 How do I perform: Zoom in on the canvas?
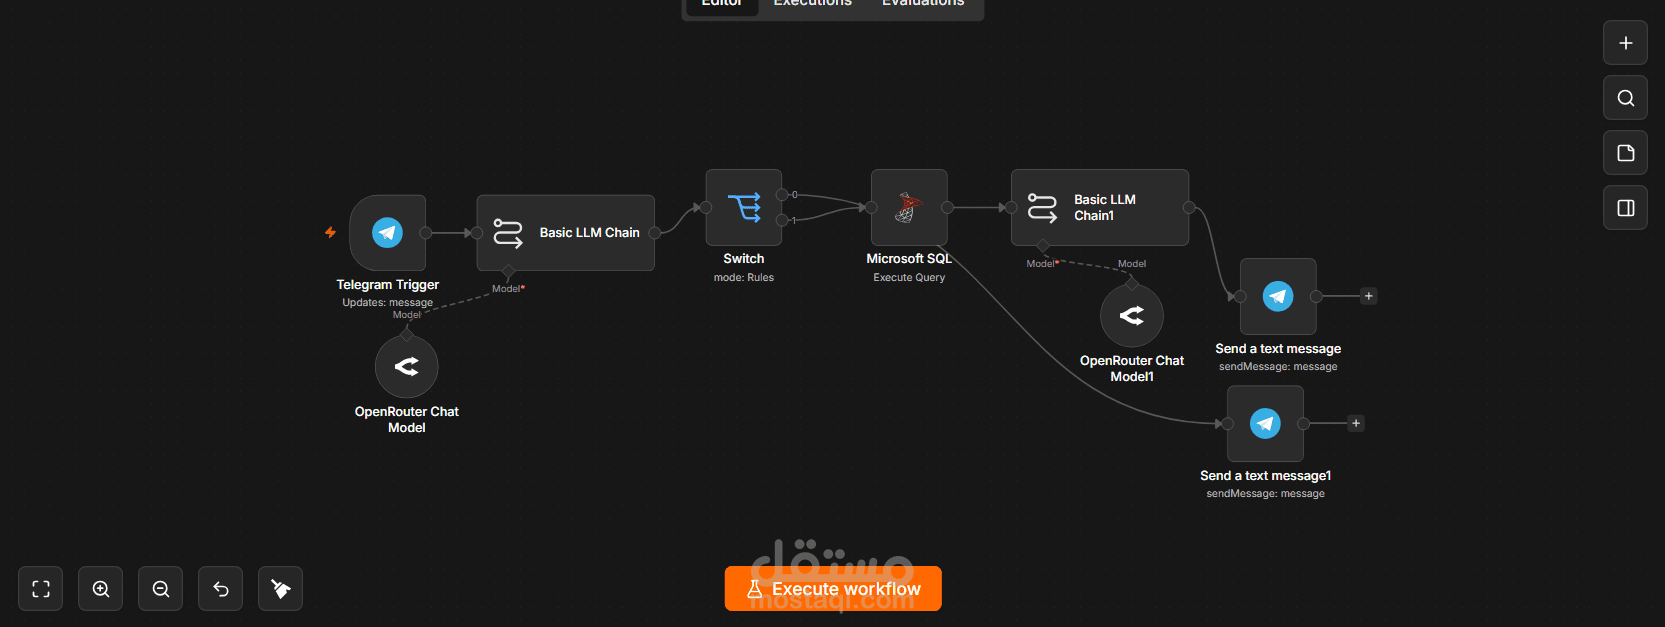pyautogui.click(x=101, y=589)
